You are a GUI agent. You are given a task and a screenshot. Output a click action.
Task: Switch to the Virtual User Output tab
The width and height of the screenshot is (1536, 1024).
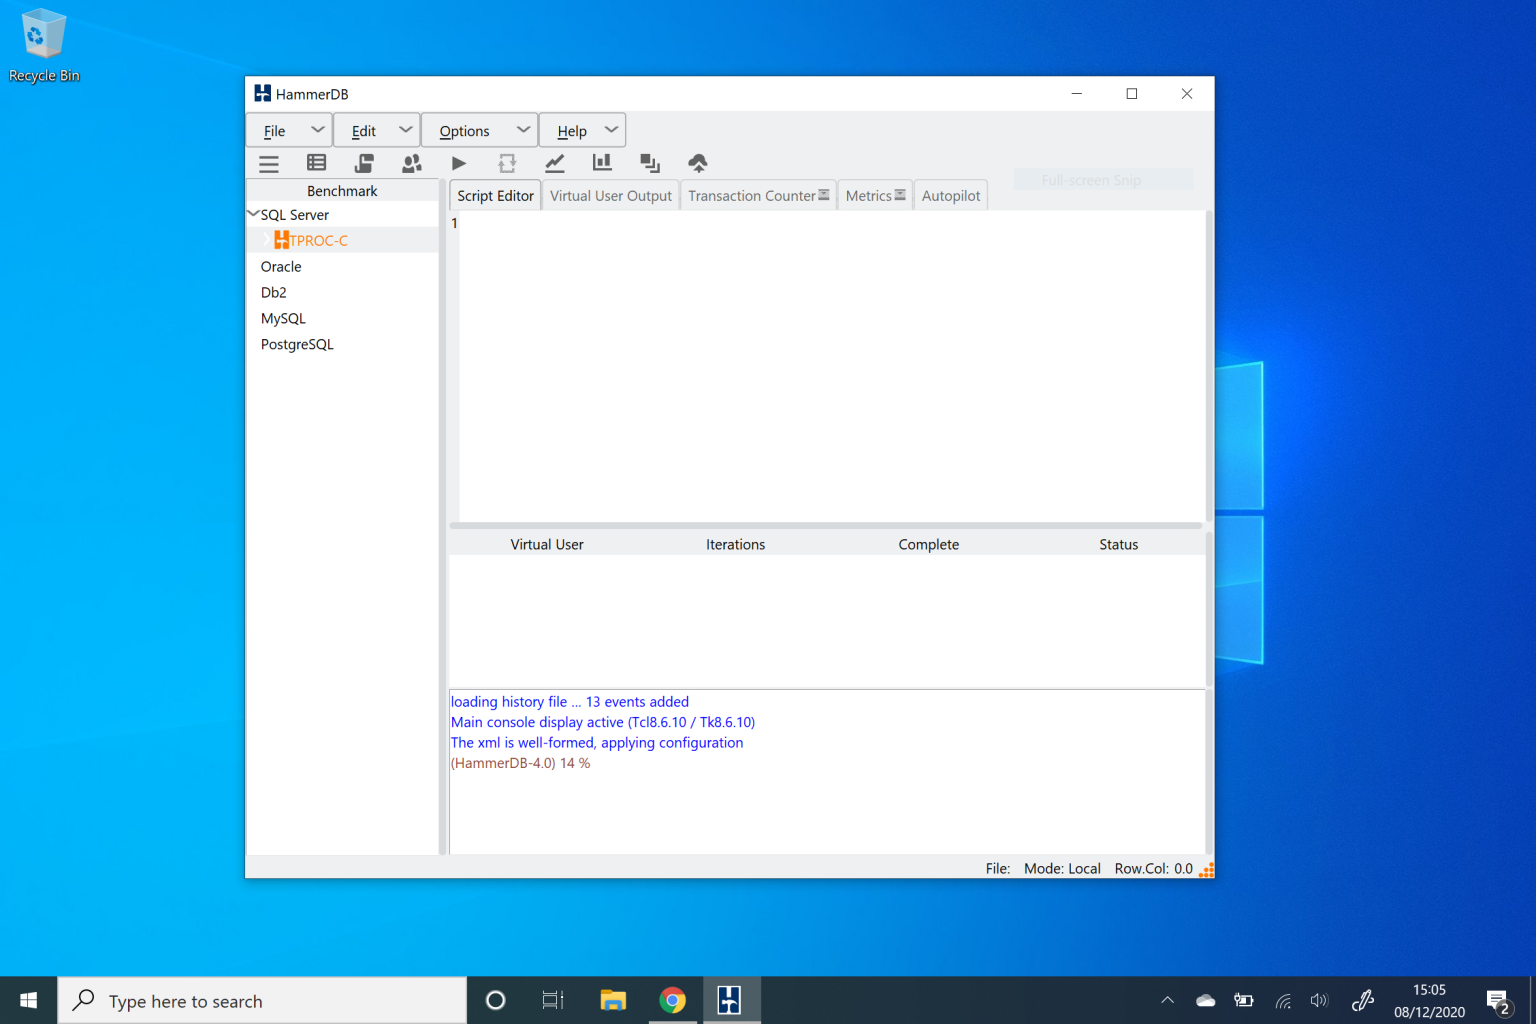click(610, 196)
